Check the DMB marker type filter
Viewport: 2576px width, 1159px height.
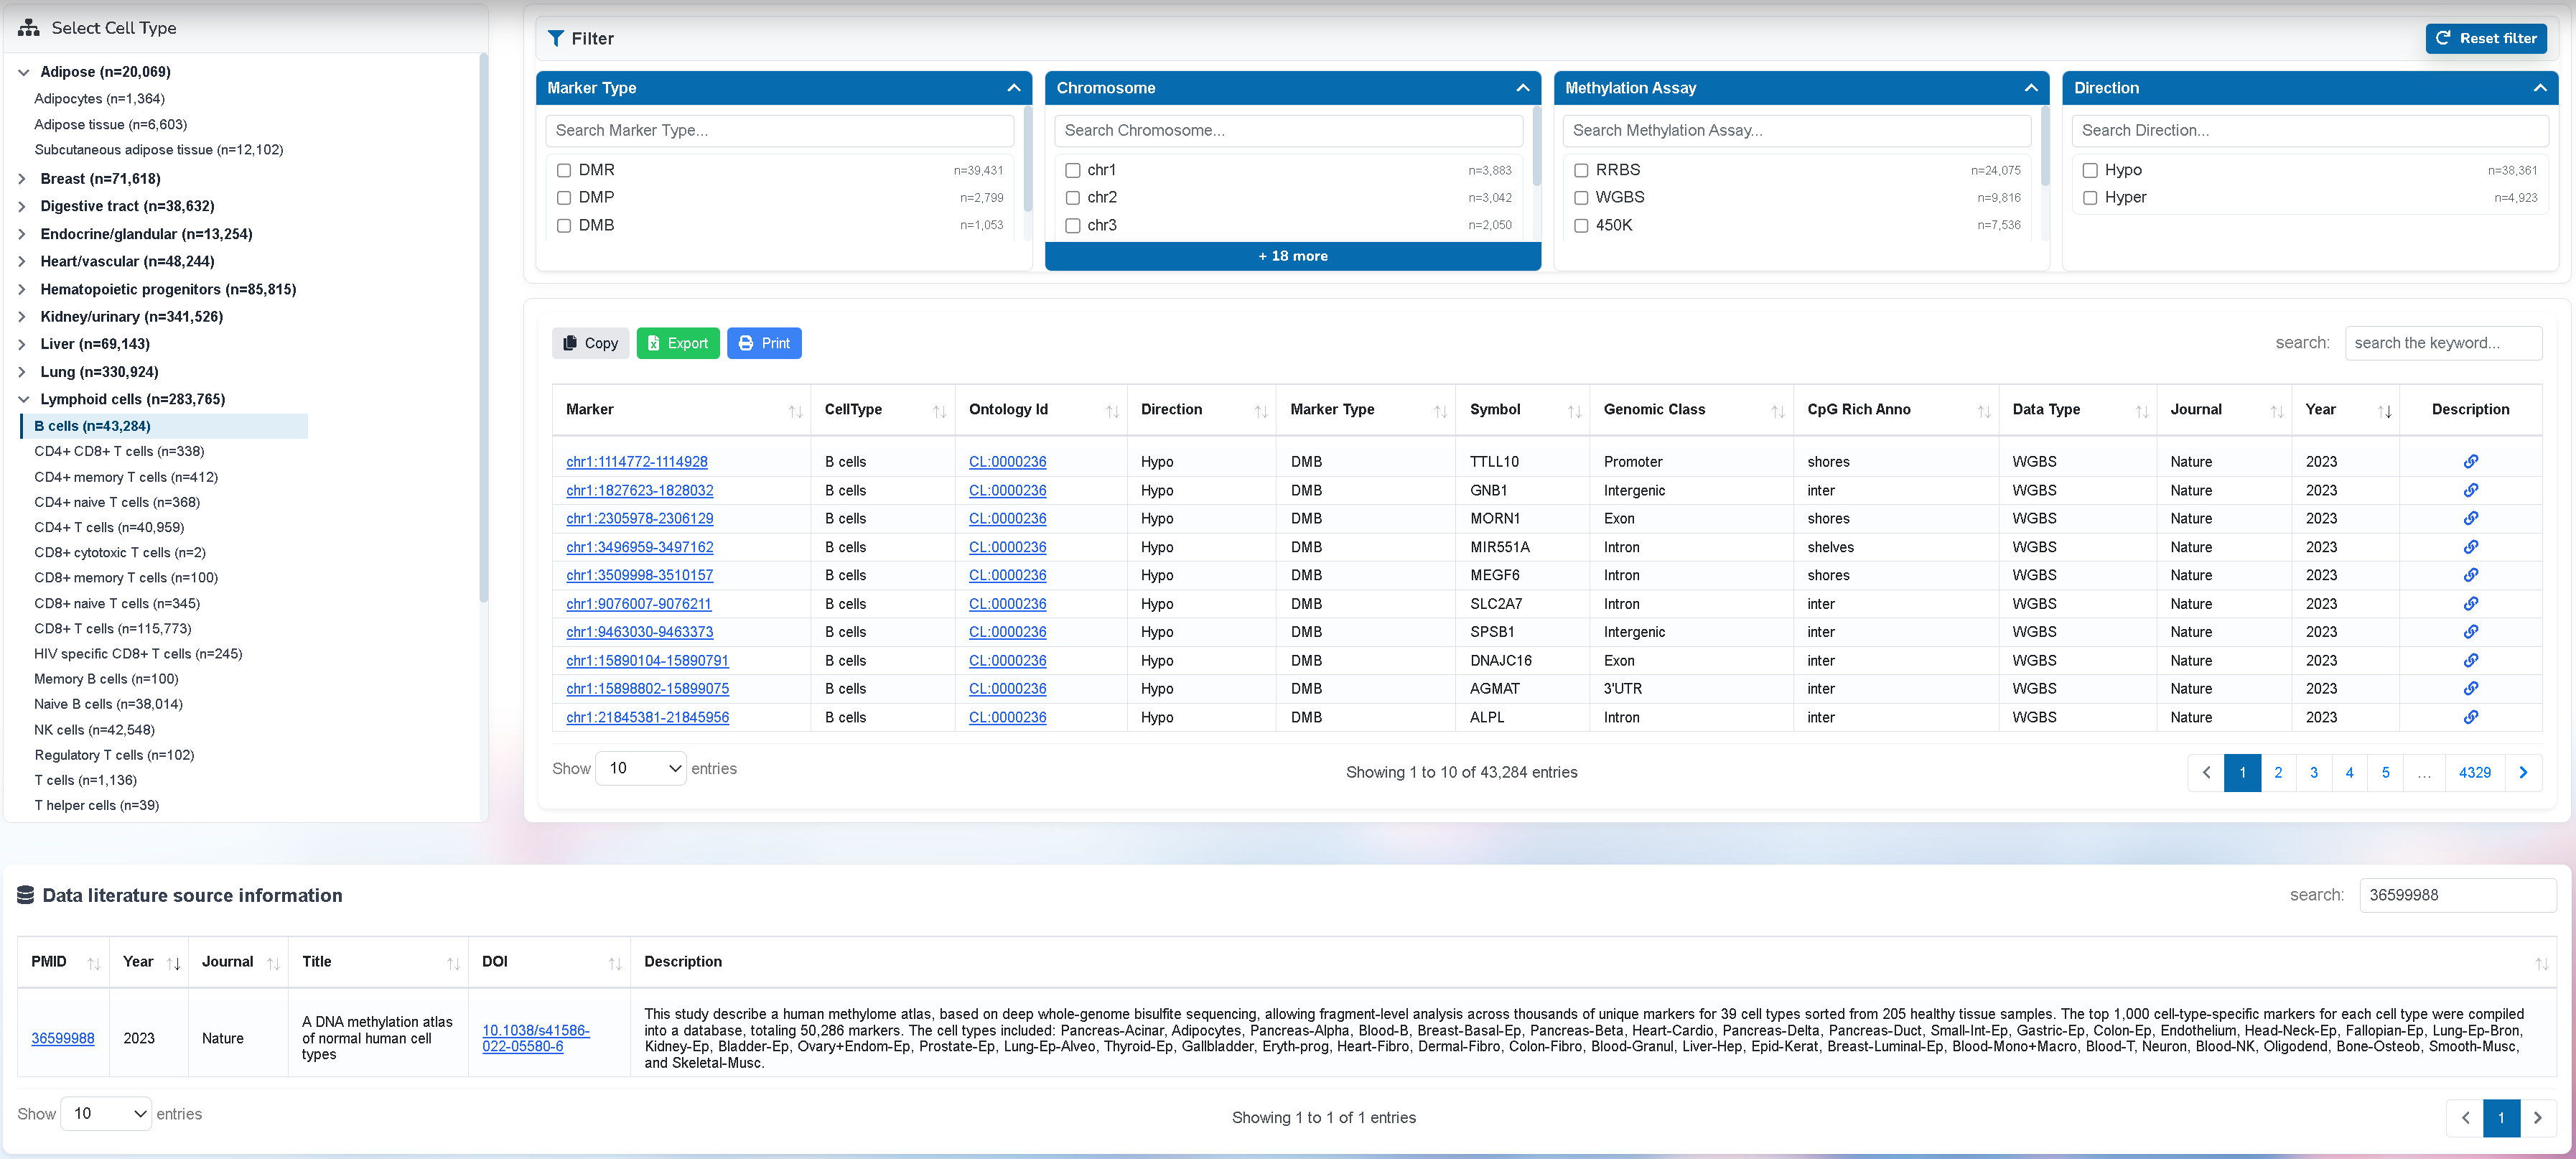[564, 226]
